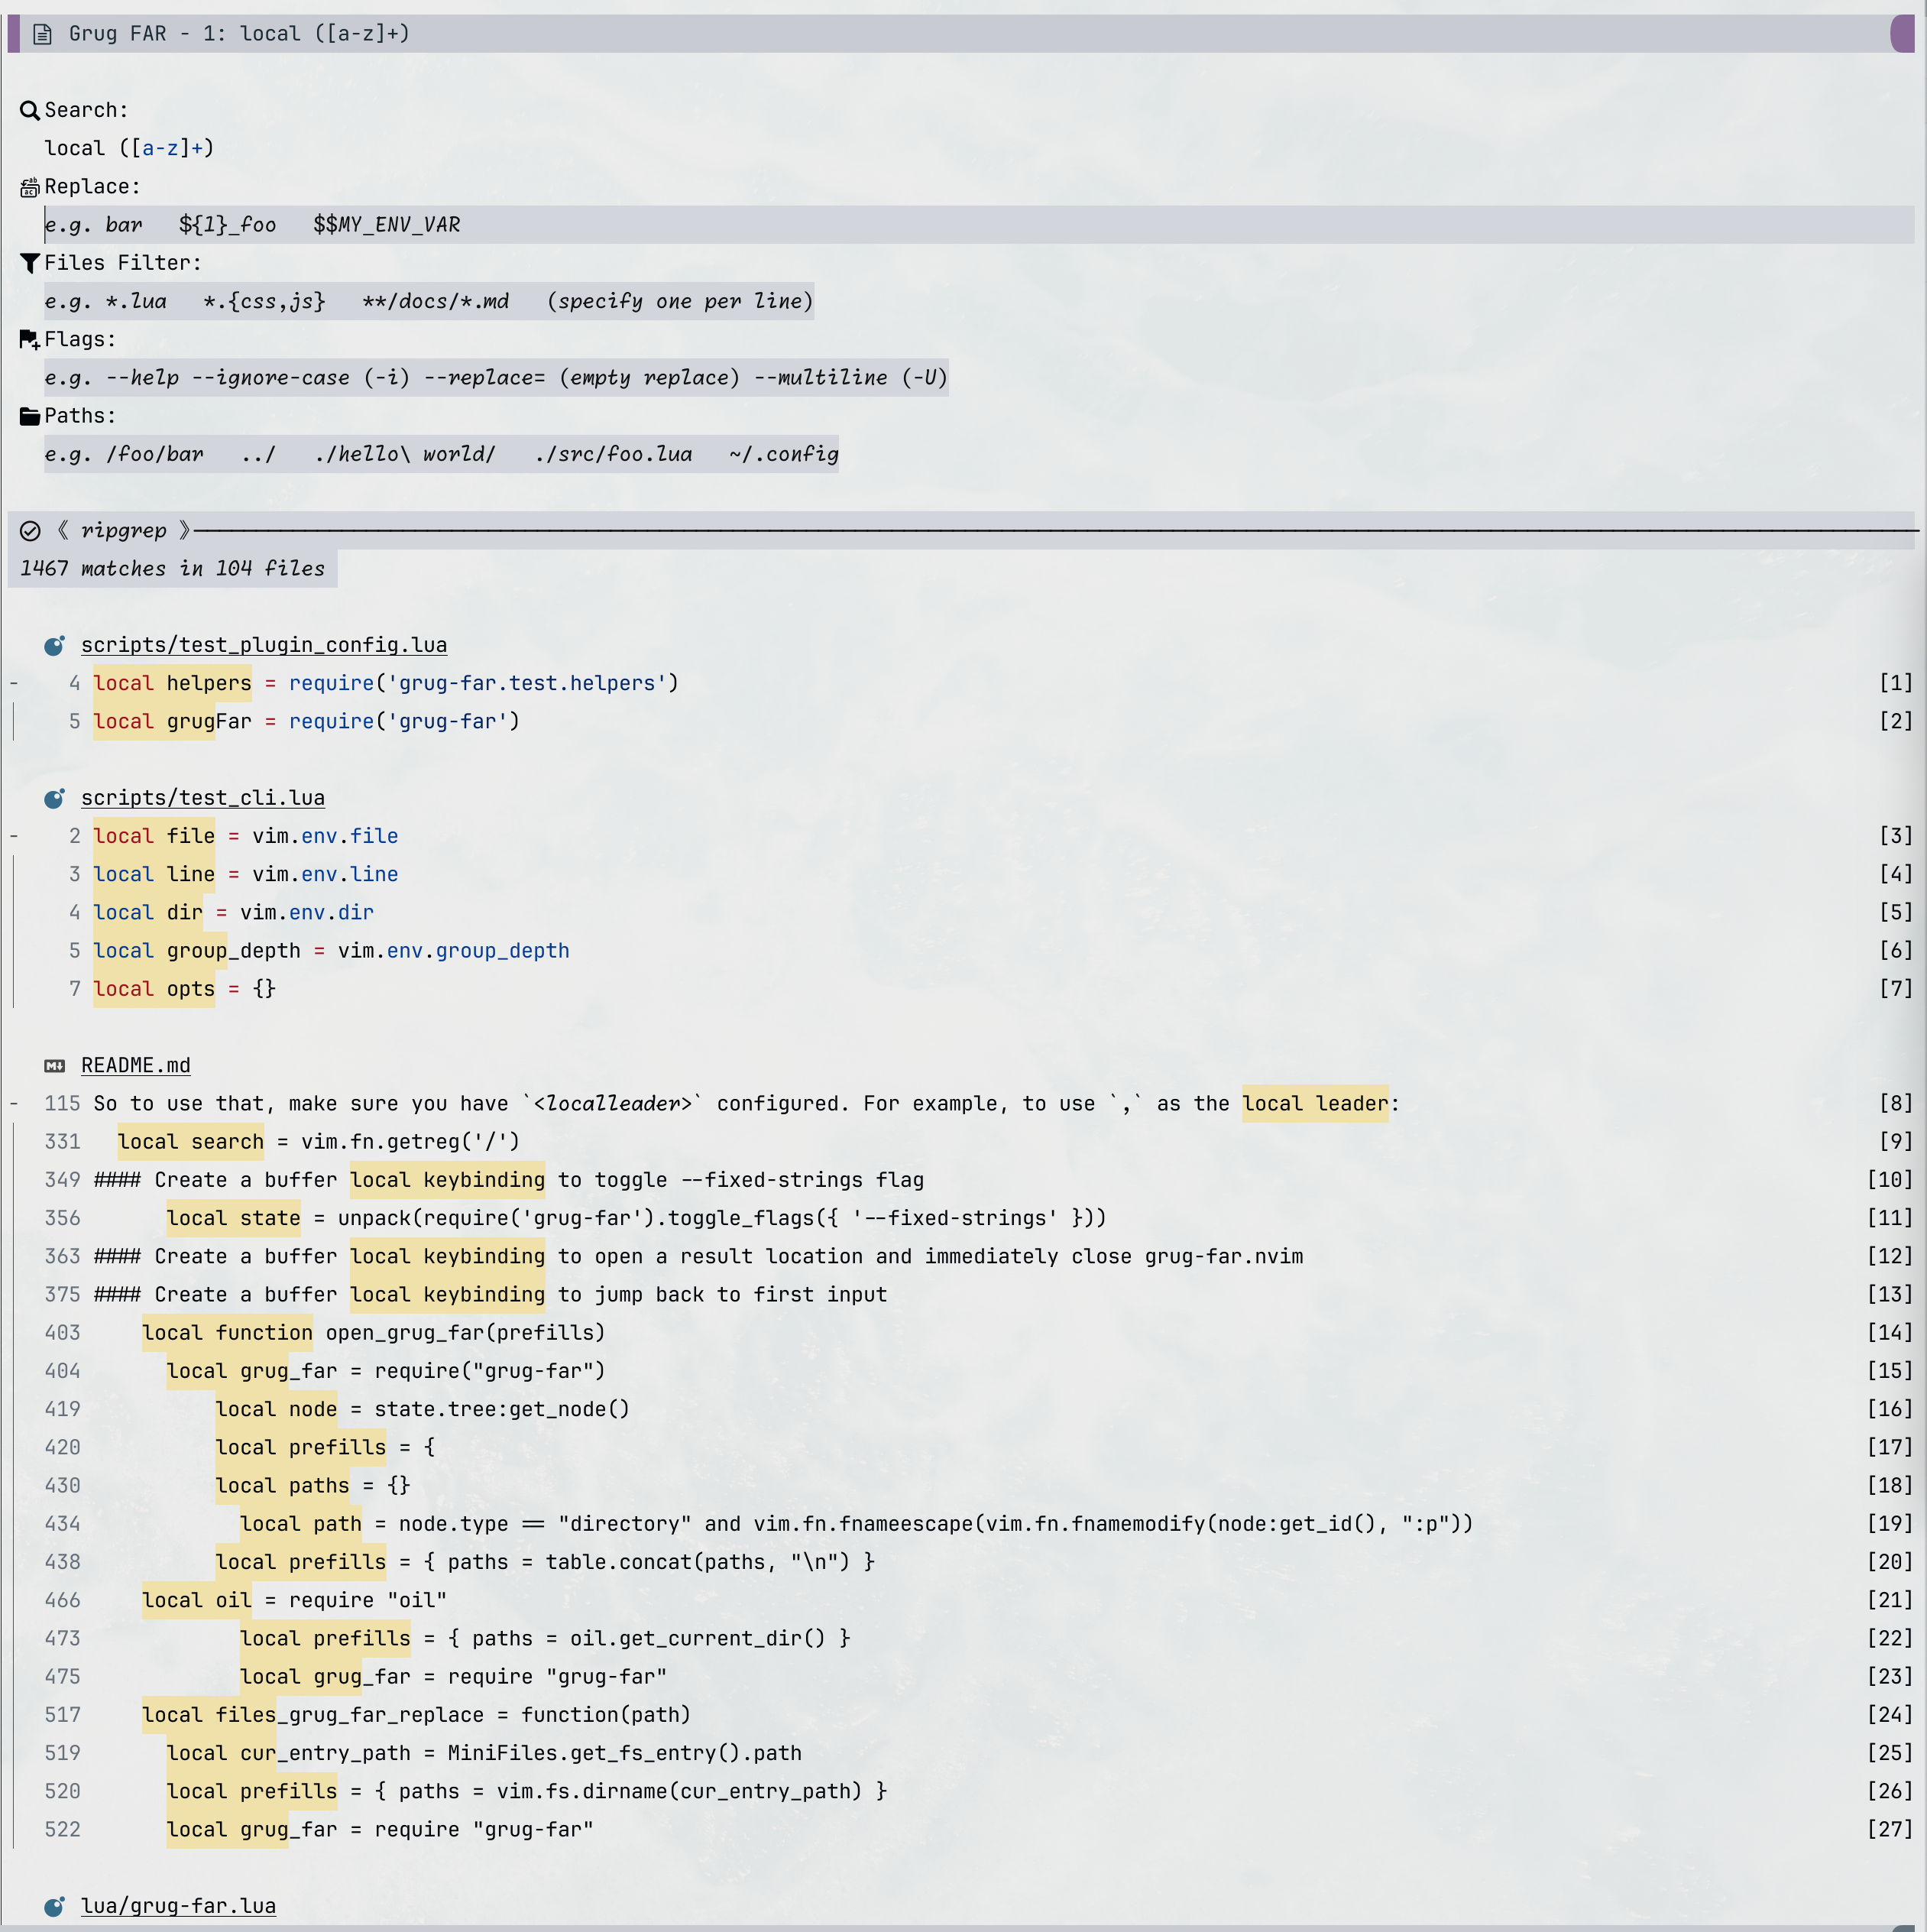Click the Replace label icon

tap(30, 187)
